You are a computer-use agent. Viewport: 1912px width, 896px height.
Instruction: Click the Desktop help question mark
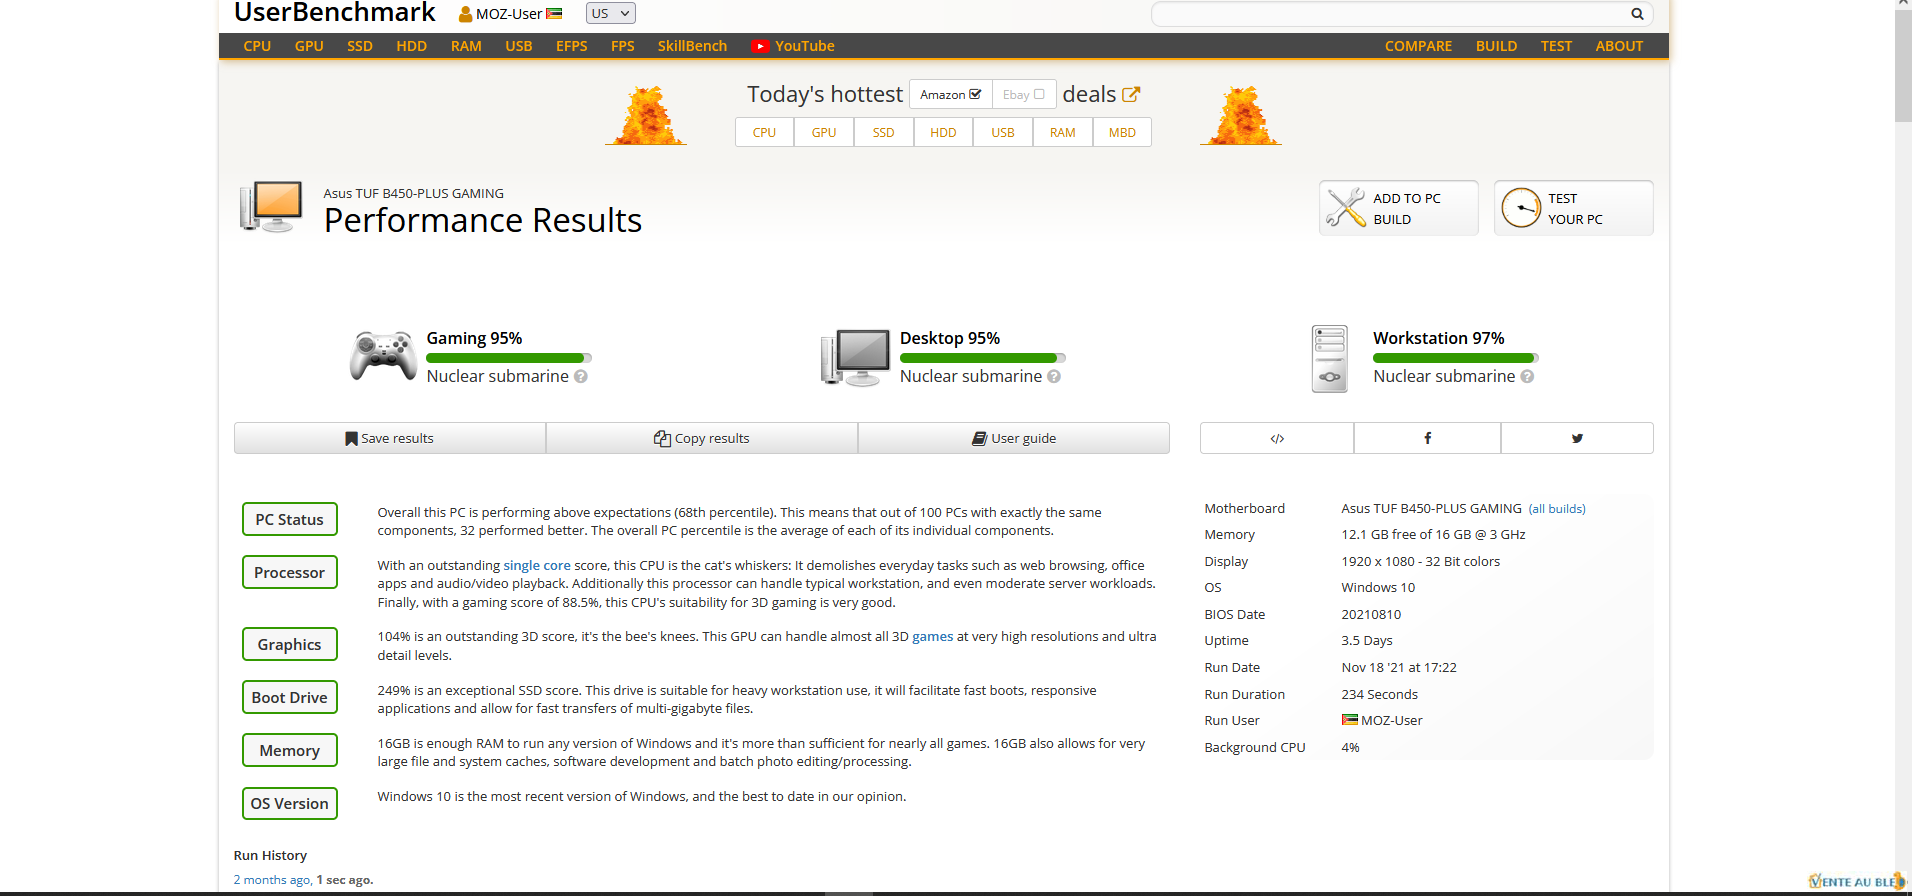pos(1054,376)
